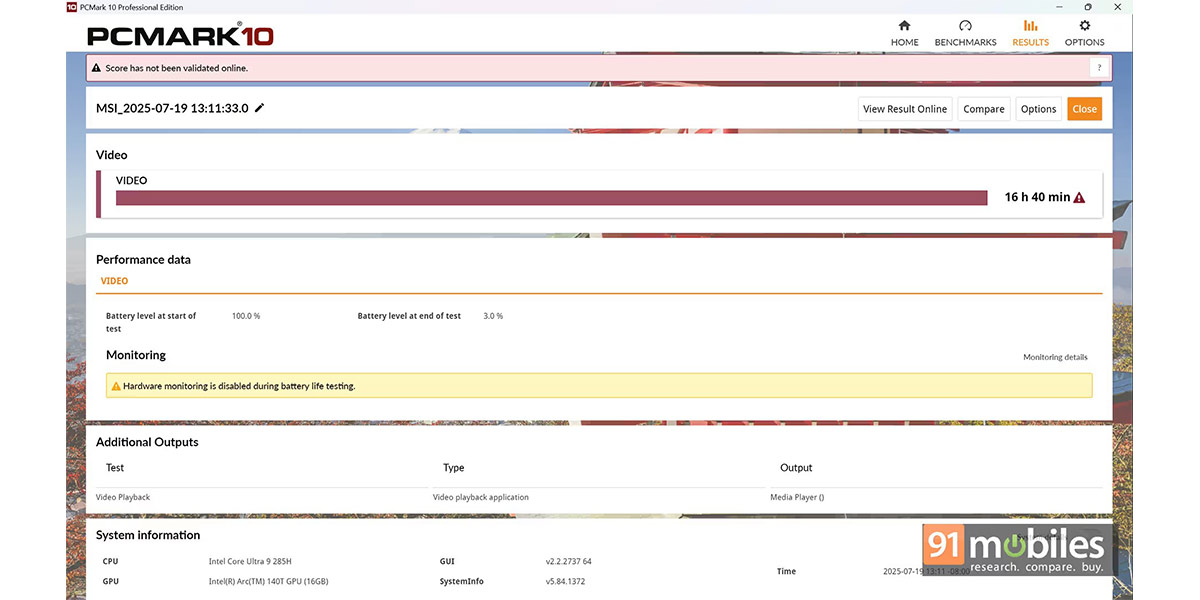Image resolution: width=1200 pixels, height=600 pixels.
Task: Click 'Video playback application' type cell
Action: pyautogui.click(x=481, y=497)
